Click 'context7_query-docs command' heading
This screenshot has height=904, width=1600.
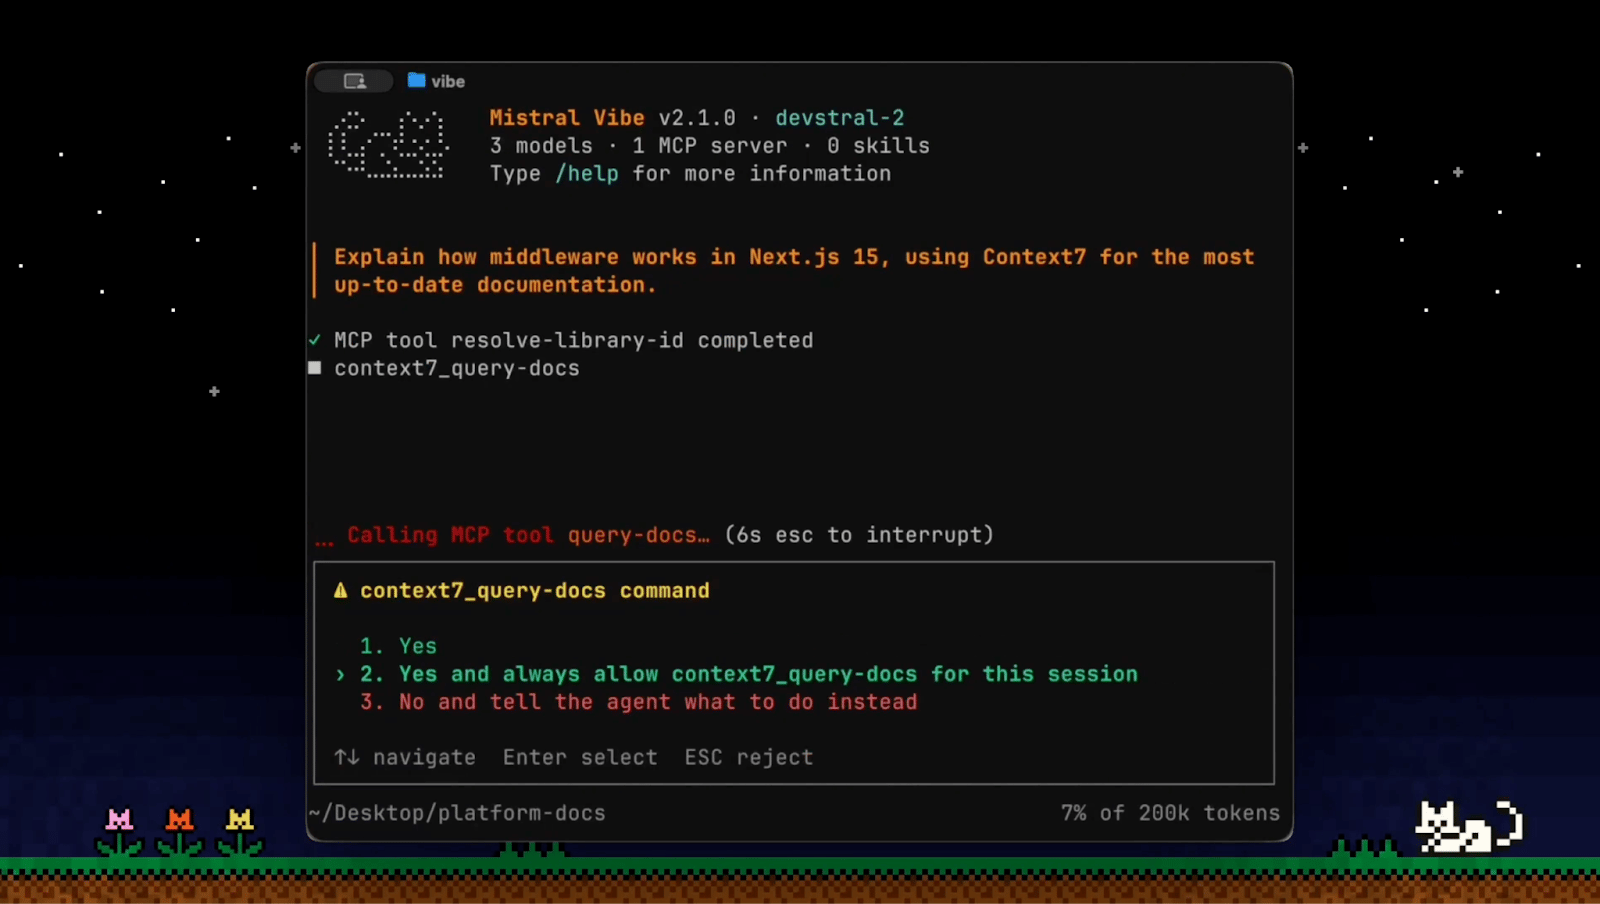pyautogui.click(x=535, y=591)
